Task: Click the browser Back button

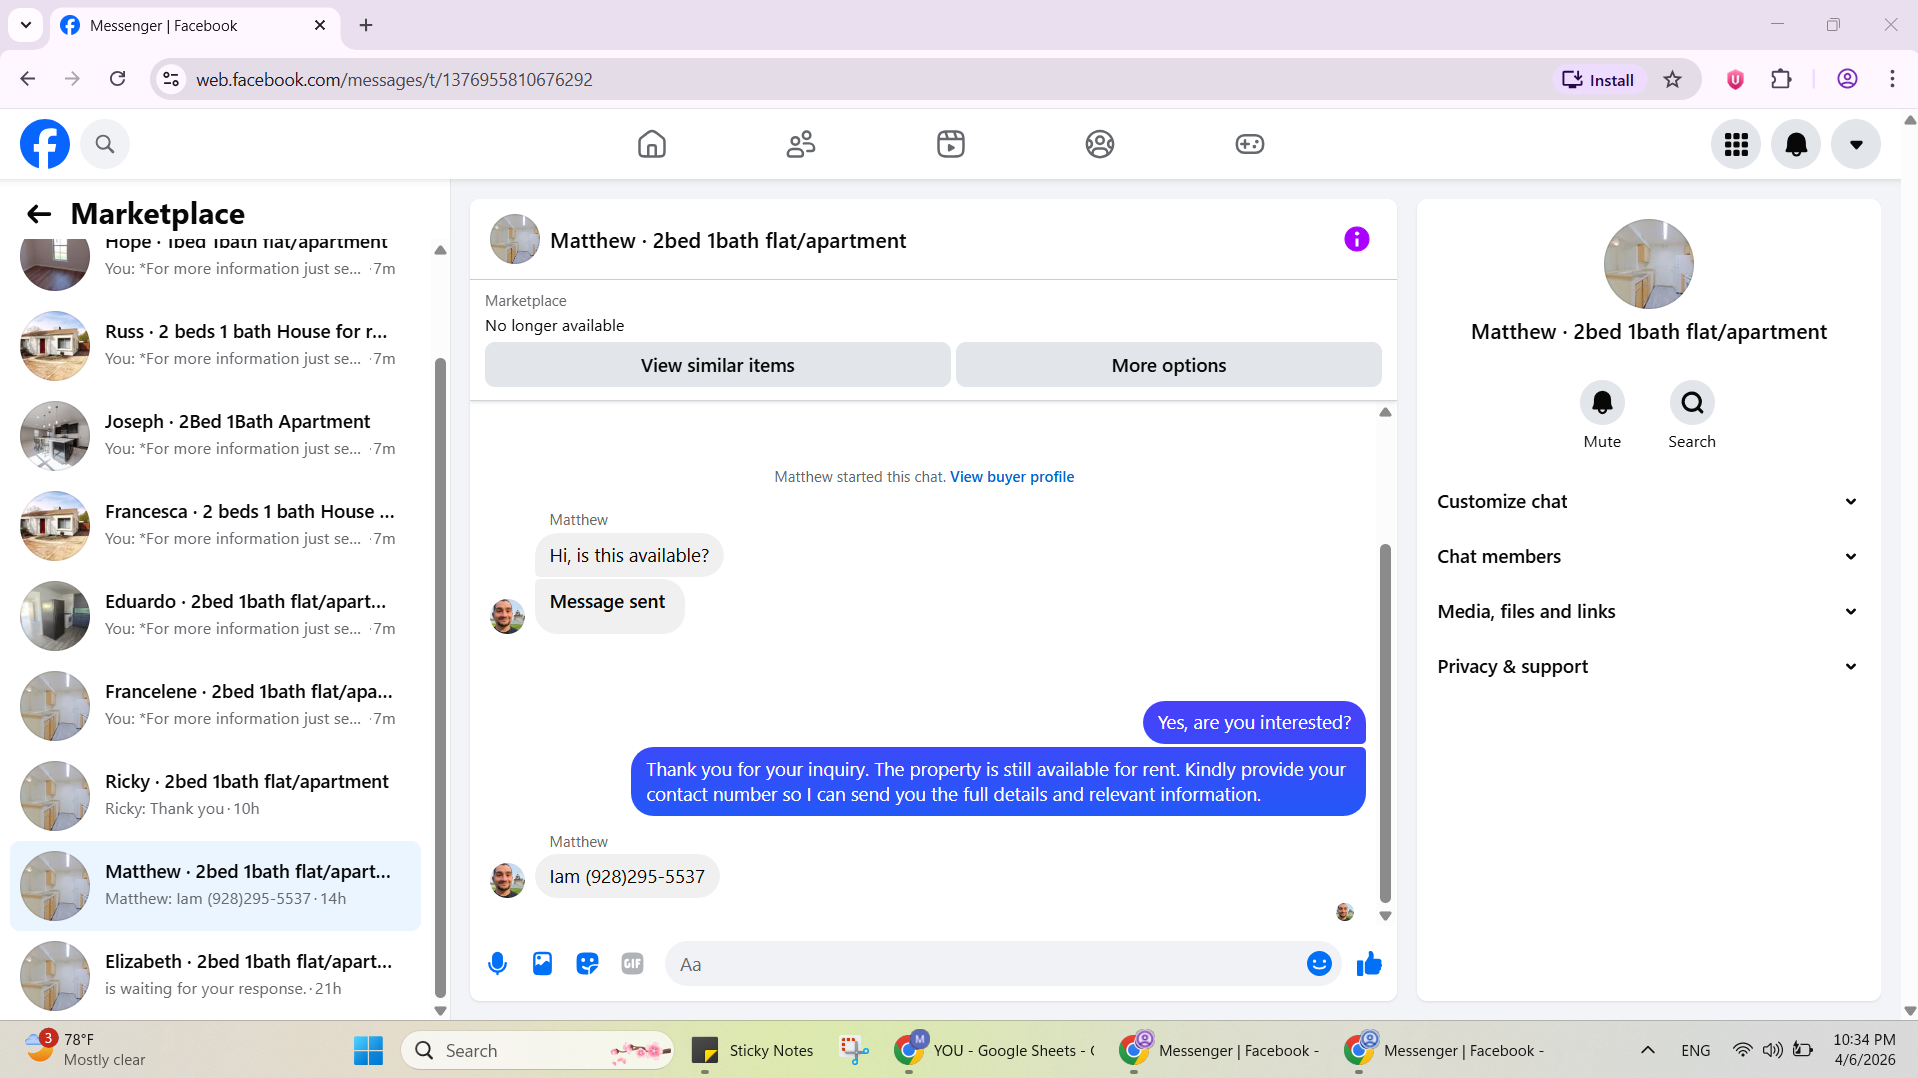Action: (x=28, y=79)
